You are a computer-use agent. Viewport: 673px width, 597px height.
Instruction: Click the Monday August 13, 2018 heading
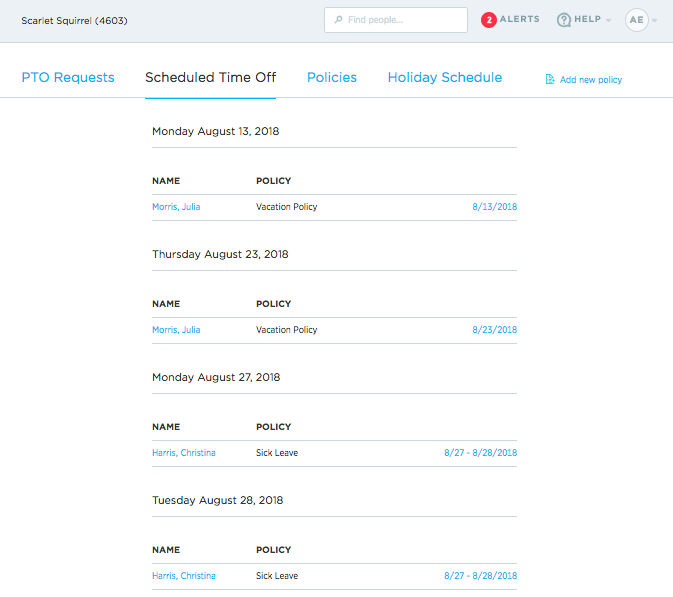[x=215, y=131]
